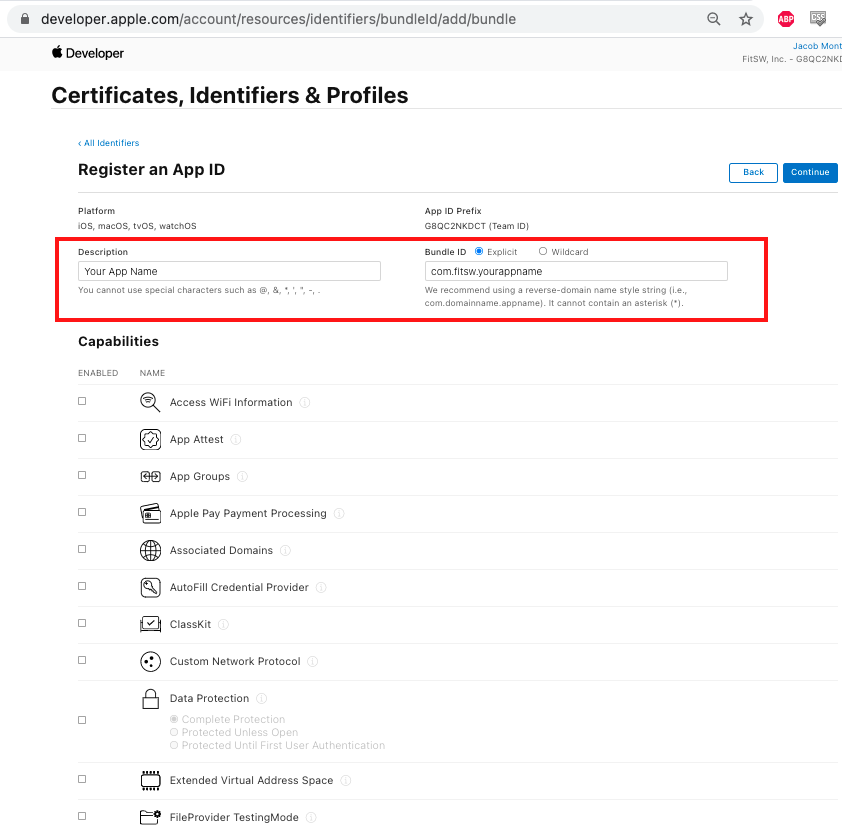
Task: Click the Custom Network Protocol icon
Action: 150,661
